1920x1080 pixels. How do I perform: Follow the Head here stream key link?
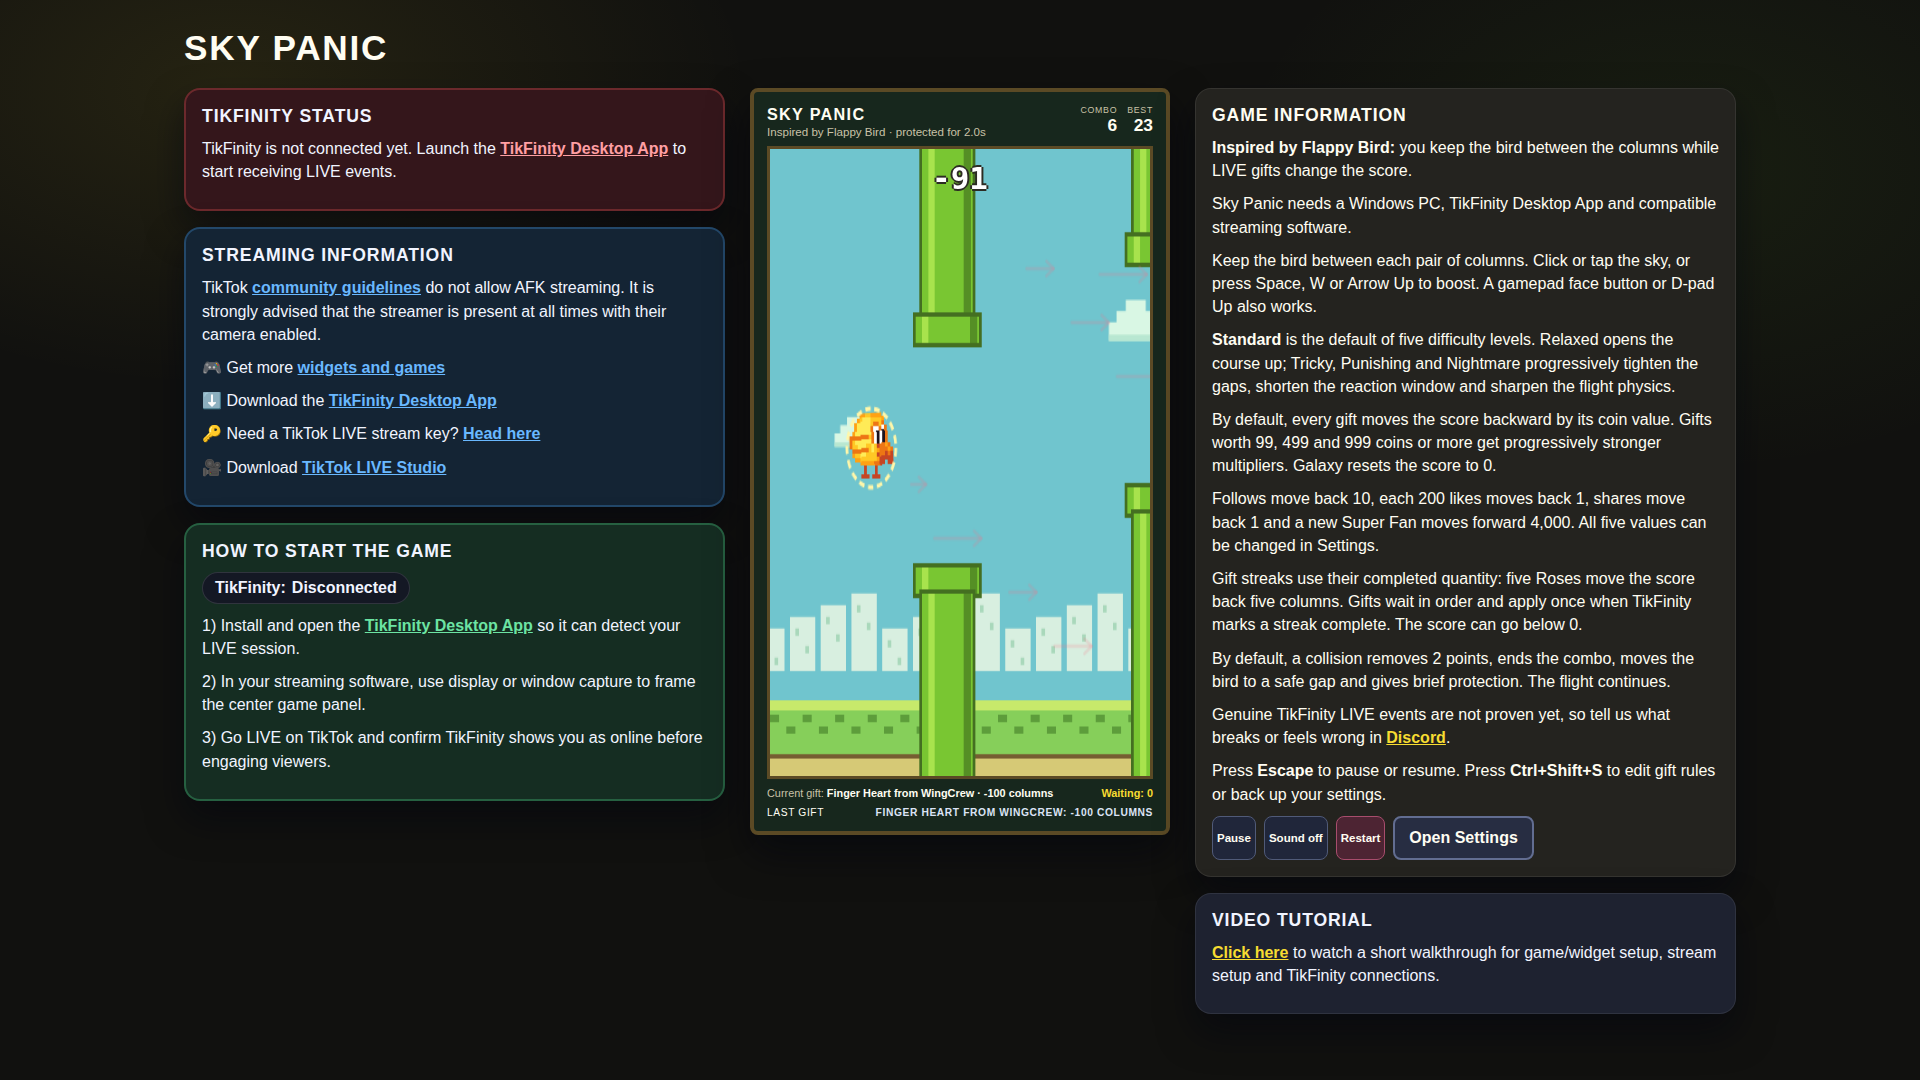[501, 433]
